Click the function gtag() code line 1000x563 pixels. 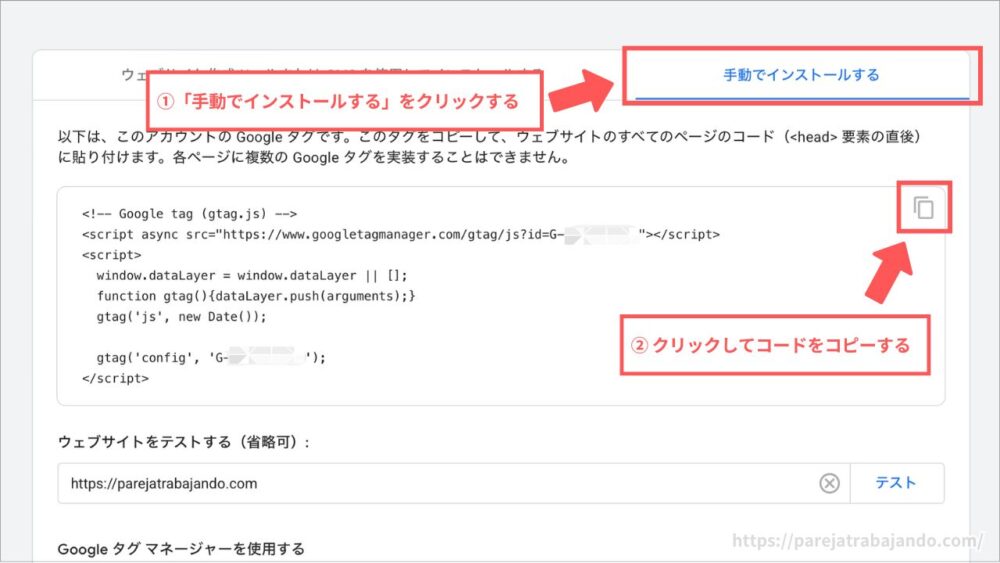click(256, 296)
